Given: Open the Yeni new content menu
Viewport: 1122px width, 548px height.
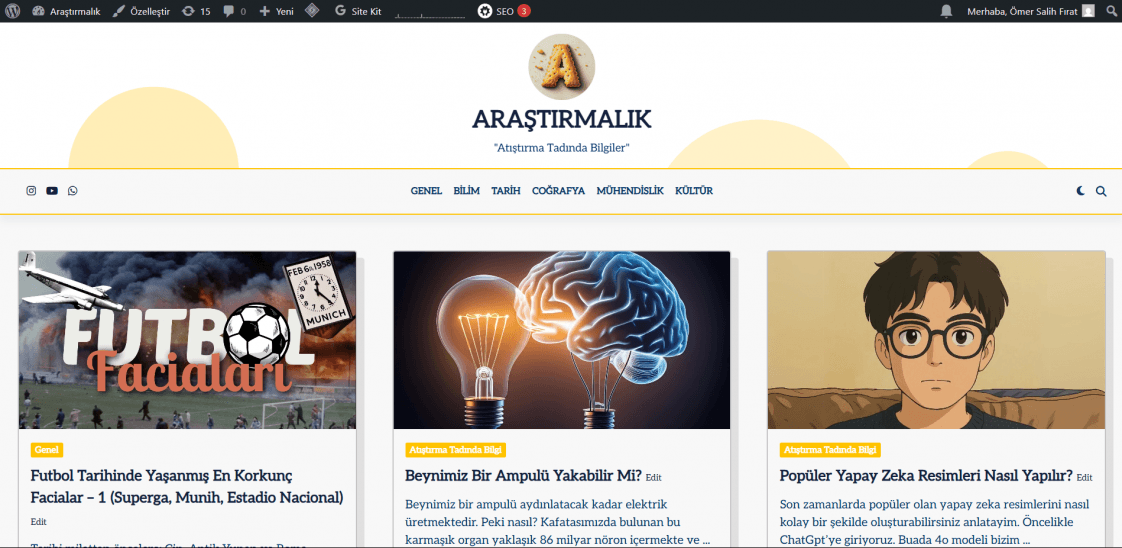Looking at the screenshot, I should [x=276, y=11].
